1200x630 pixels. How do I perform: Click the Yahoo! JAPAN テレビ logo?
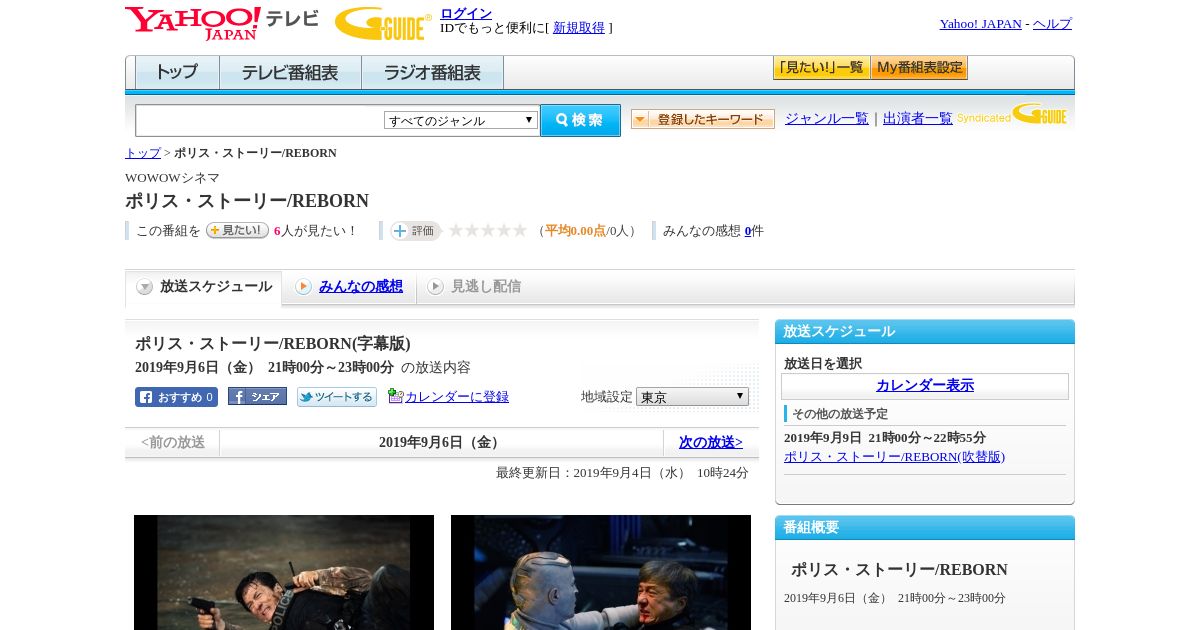pos(222,22)
